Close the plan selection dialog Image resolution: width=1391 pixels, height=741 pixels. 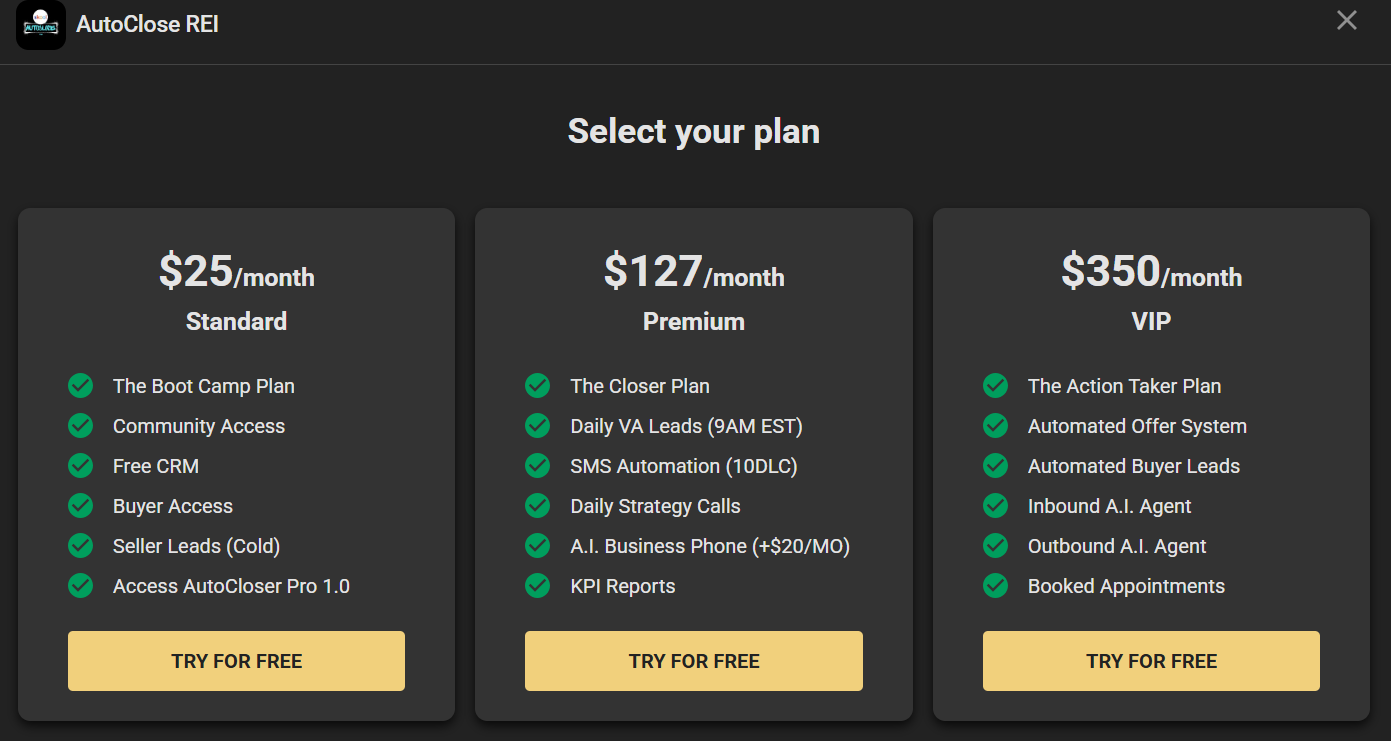1347,20
